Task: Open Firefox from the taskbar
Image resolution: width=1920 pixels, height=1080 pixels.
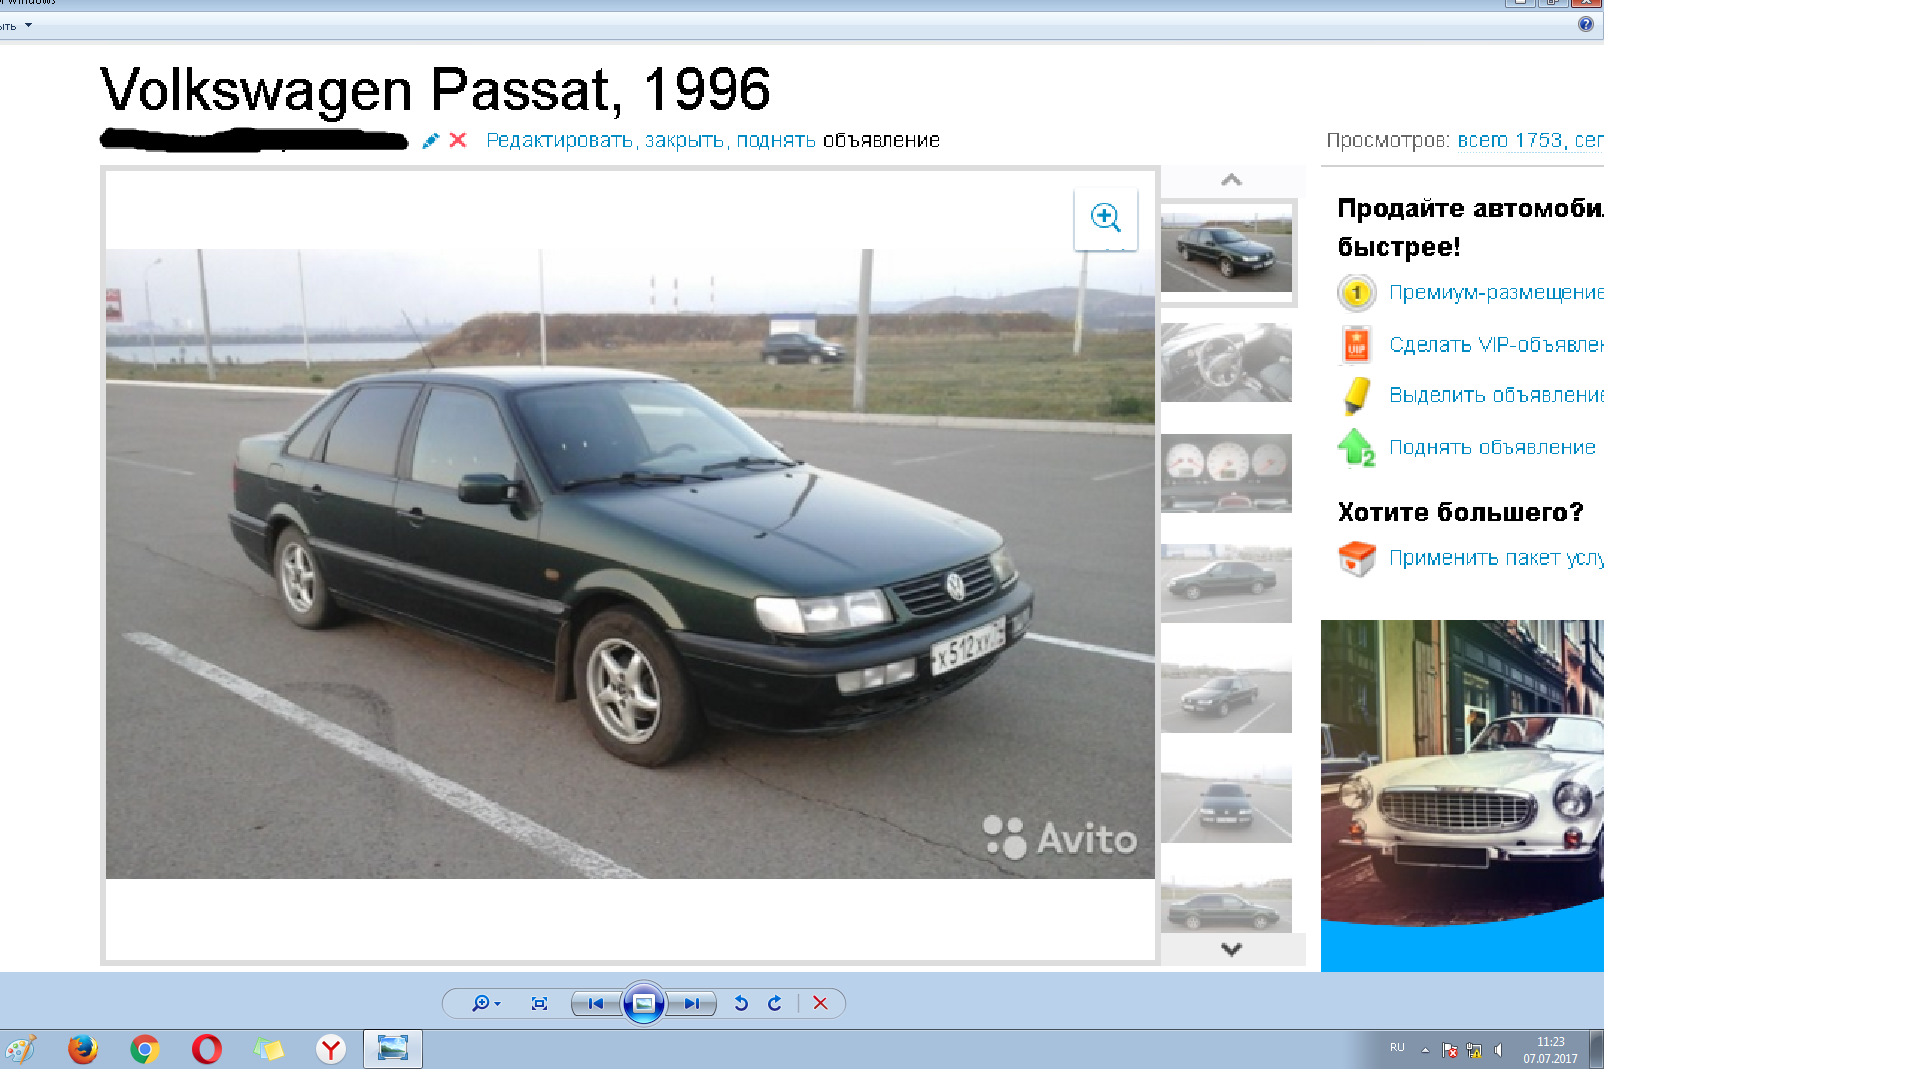Action: pos(83,1049)
